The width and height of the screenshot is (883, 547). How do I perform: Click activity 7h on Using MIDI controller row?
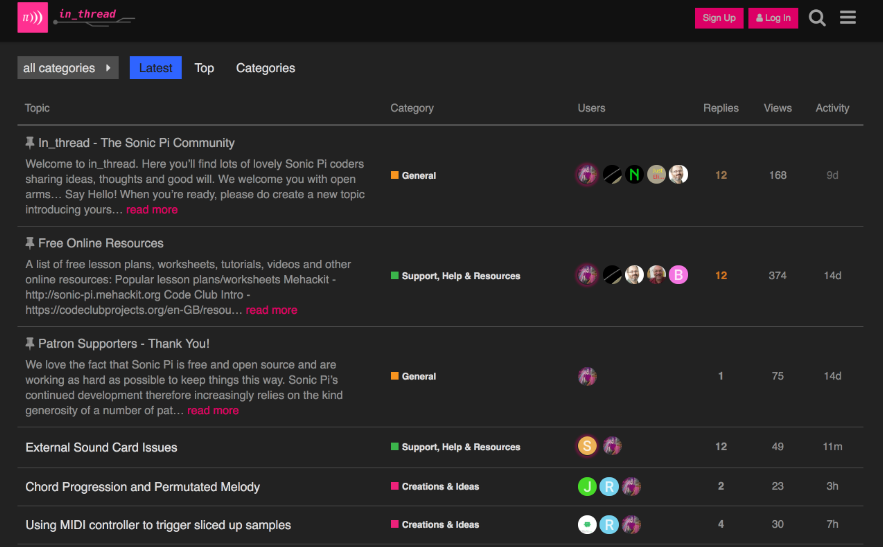tap(832, 524)
